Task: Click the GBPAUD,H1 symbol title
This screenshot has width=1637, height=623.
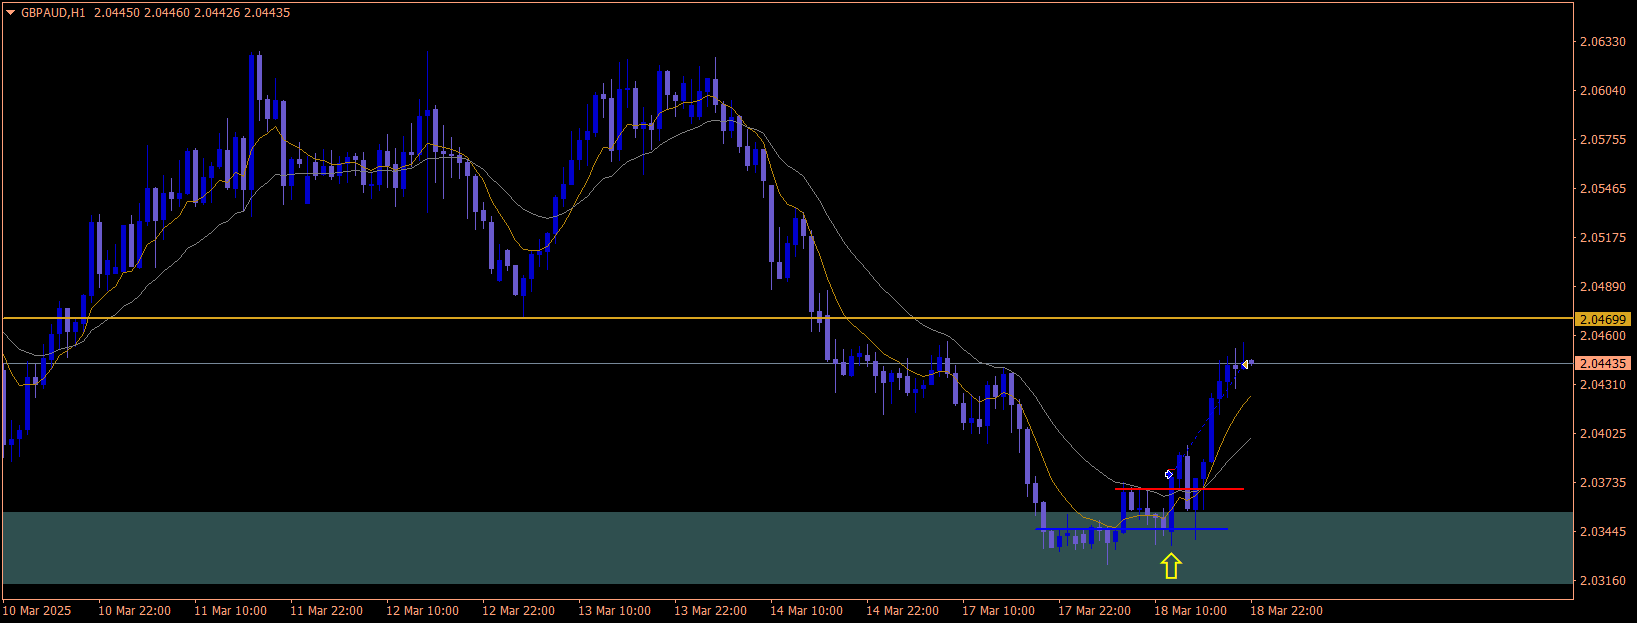Action: click(53, 13)
